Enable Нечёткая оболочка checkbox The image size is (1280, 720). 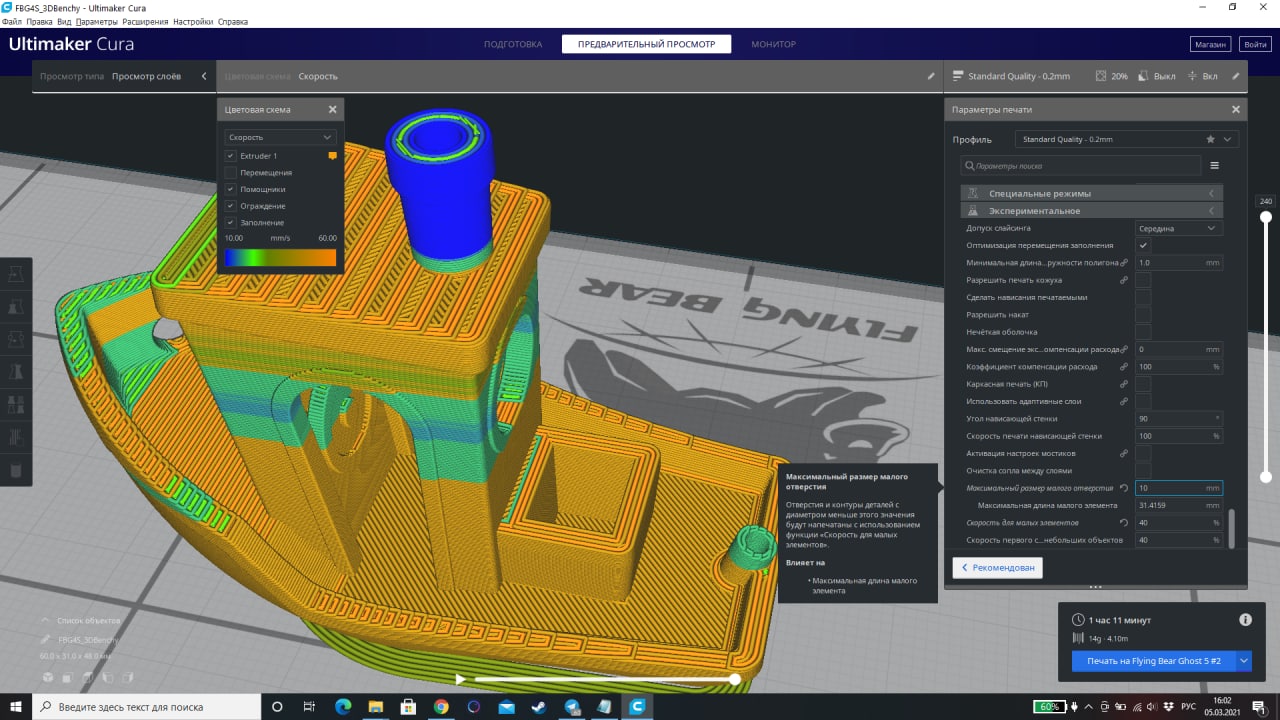coord(1143,331)
